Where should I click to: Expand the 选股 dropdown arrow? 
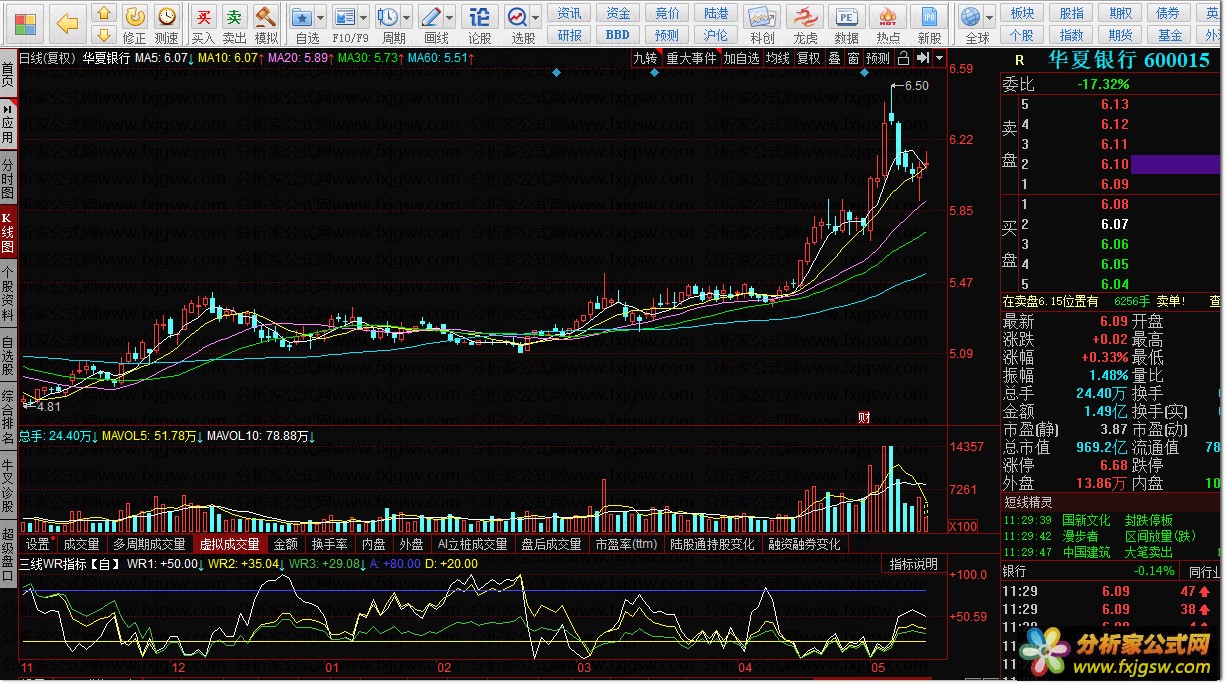[x=536, y=17]
